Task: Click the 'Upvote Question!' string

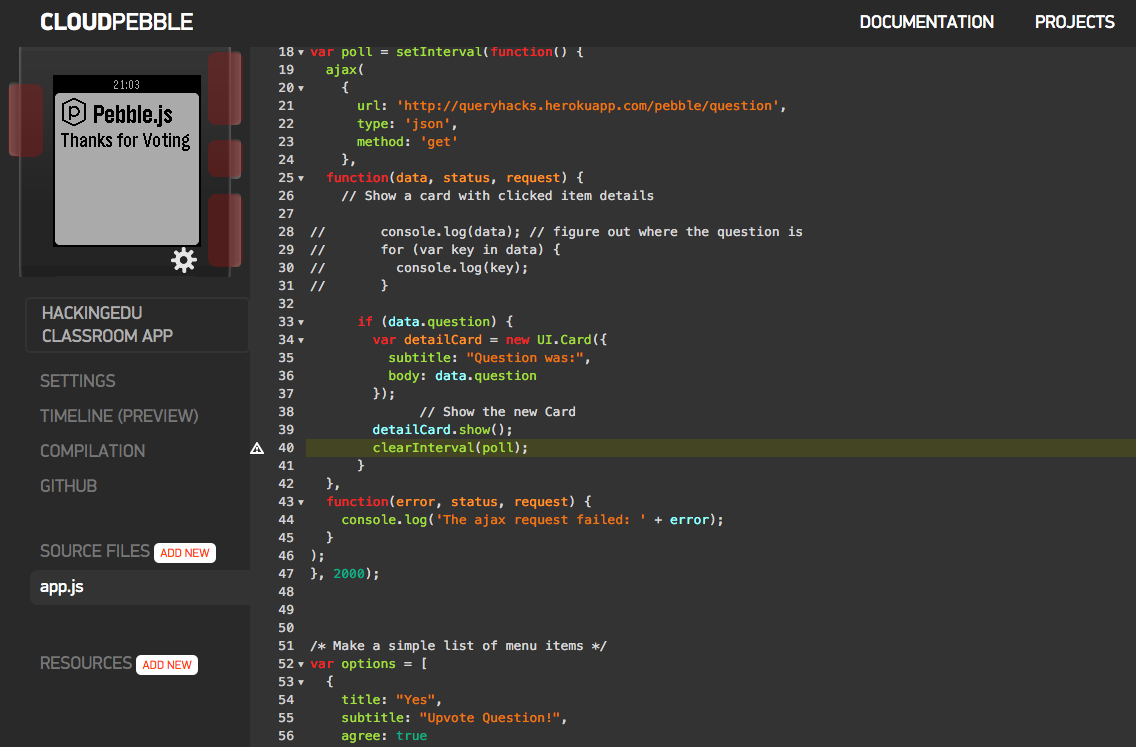Action: point(490,718)
